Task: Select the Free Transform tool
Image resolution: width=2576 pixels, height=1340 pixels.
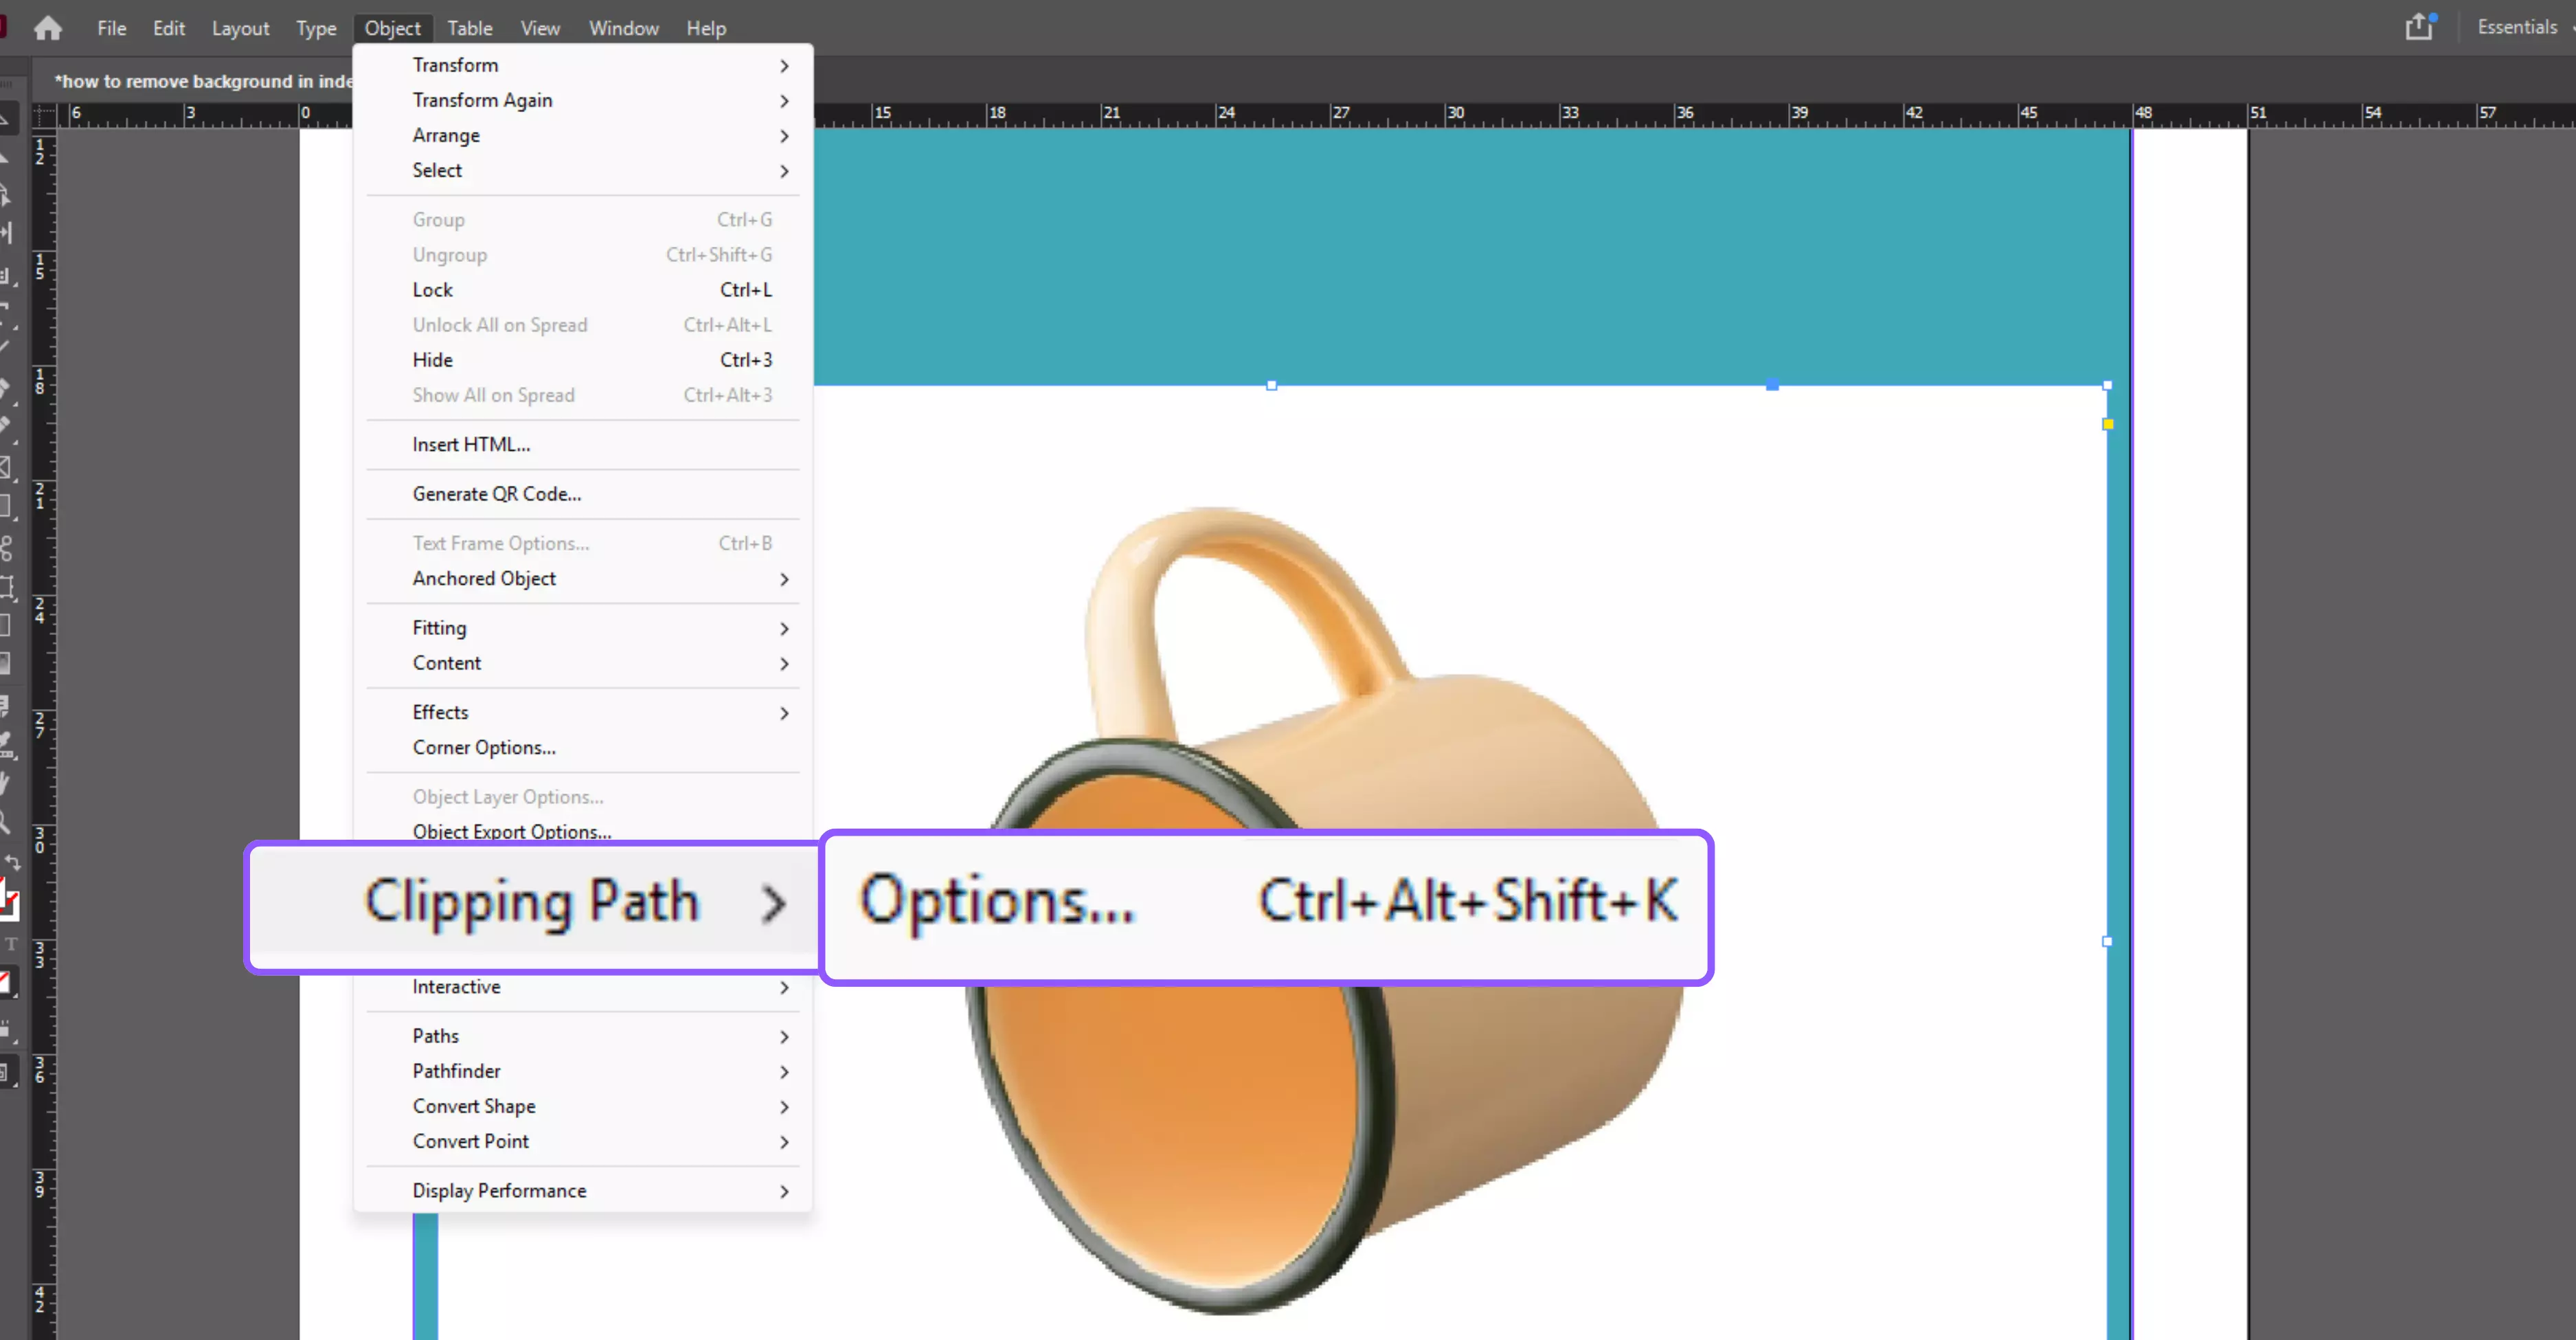Action: pos(7,587)
